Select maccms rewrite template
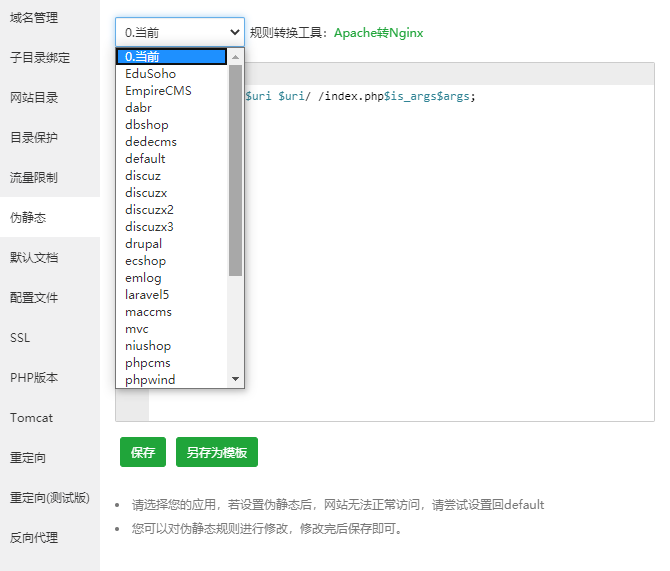The width and height of the screenshot is (670, 571). click(171, 312)
